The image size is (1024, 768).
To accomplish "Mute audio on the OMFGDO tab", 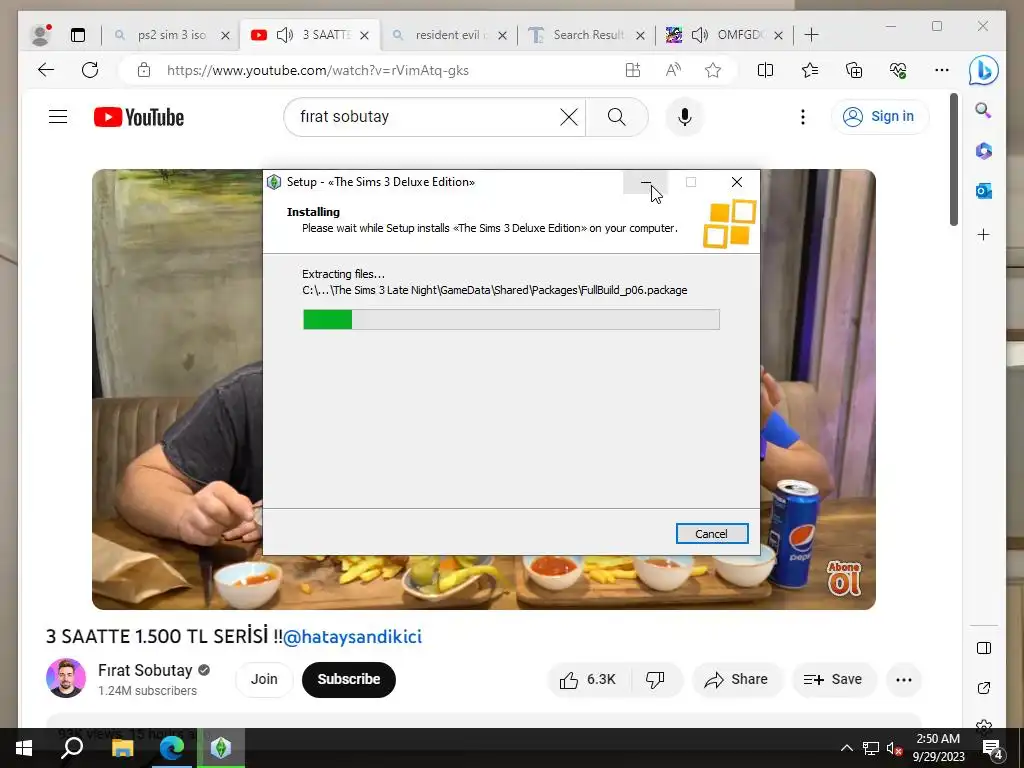I will [x=699, y=35].
